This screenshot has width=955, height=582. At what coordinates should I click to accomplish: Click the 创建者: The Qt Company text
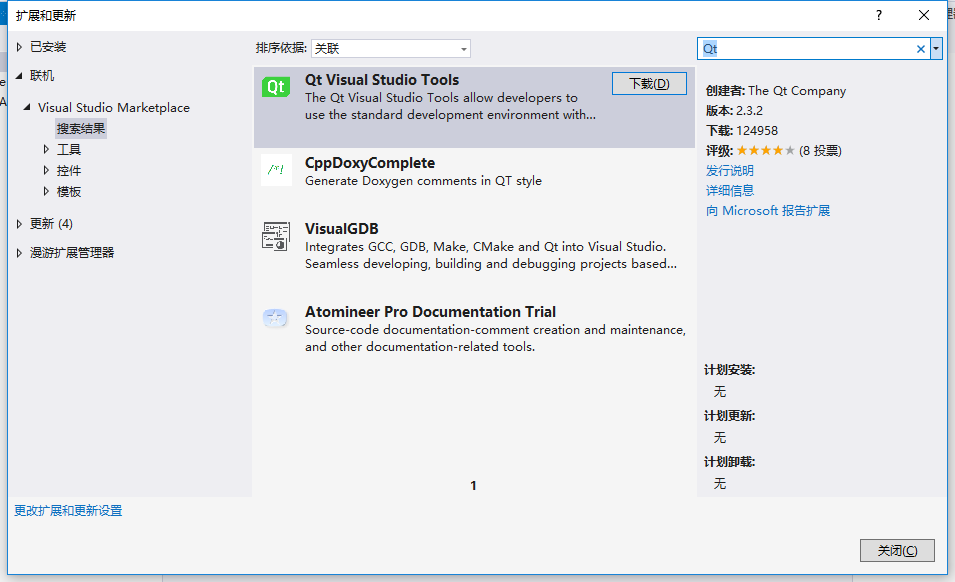(776, 91)
